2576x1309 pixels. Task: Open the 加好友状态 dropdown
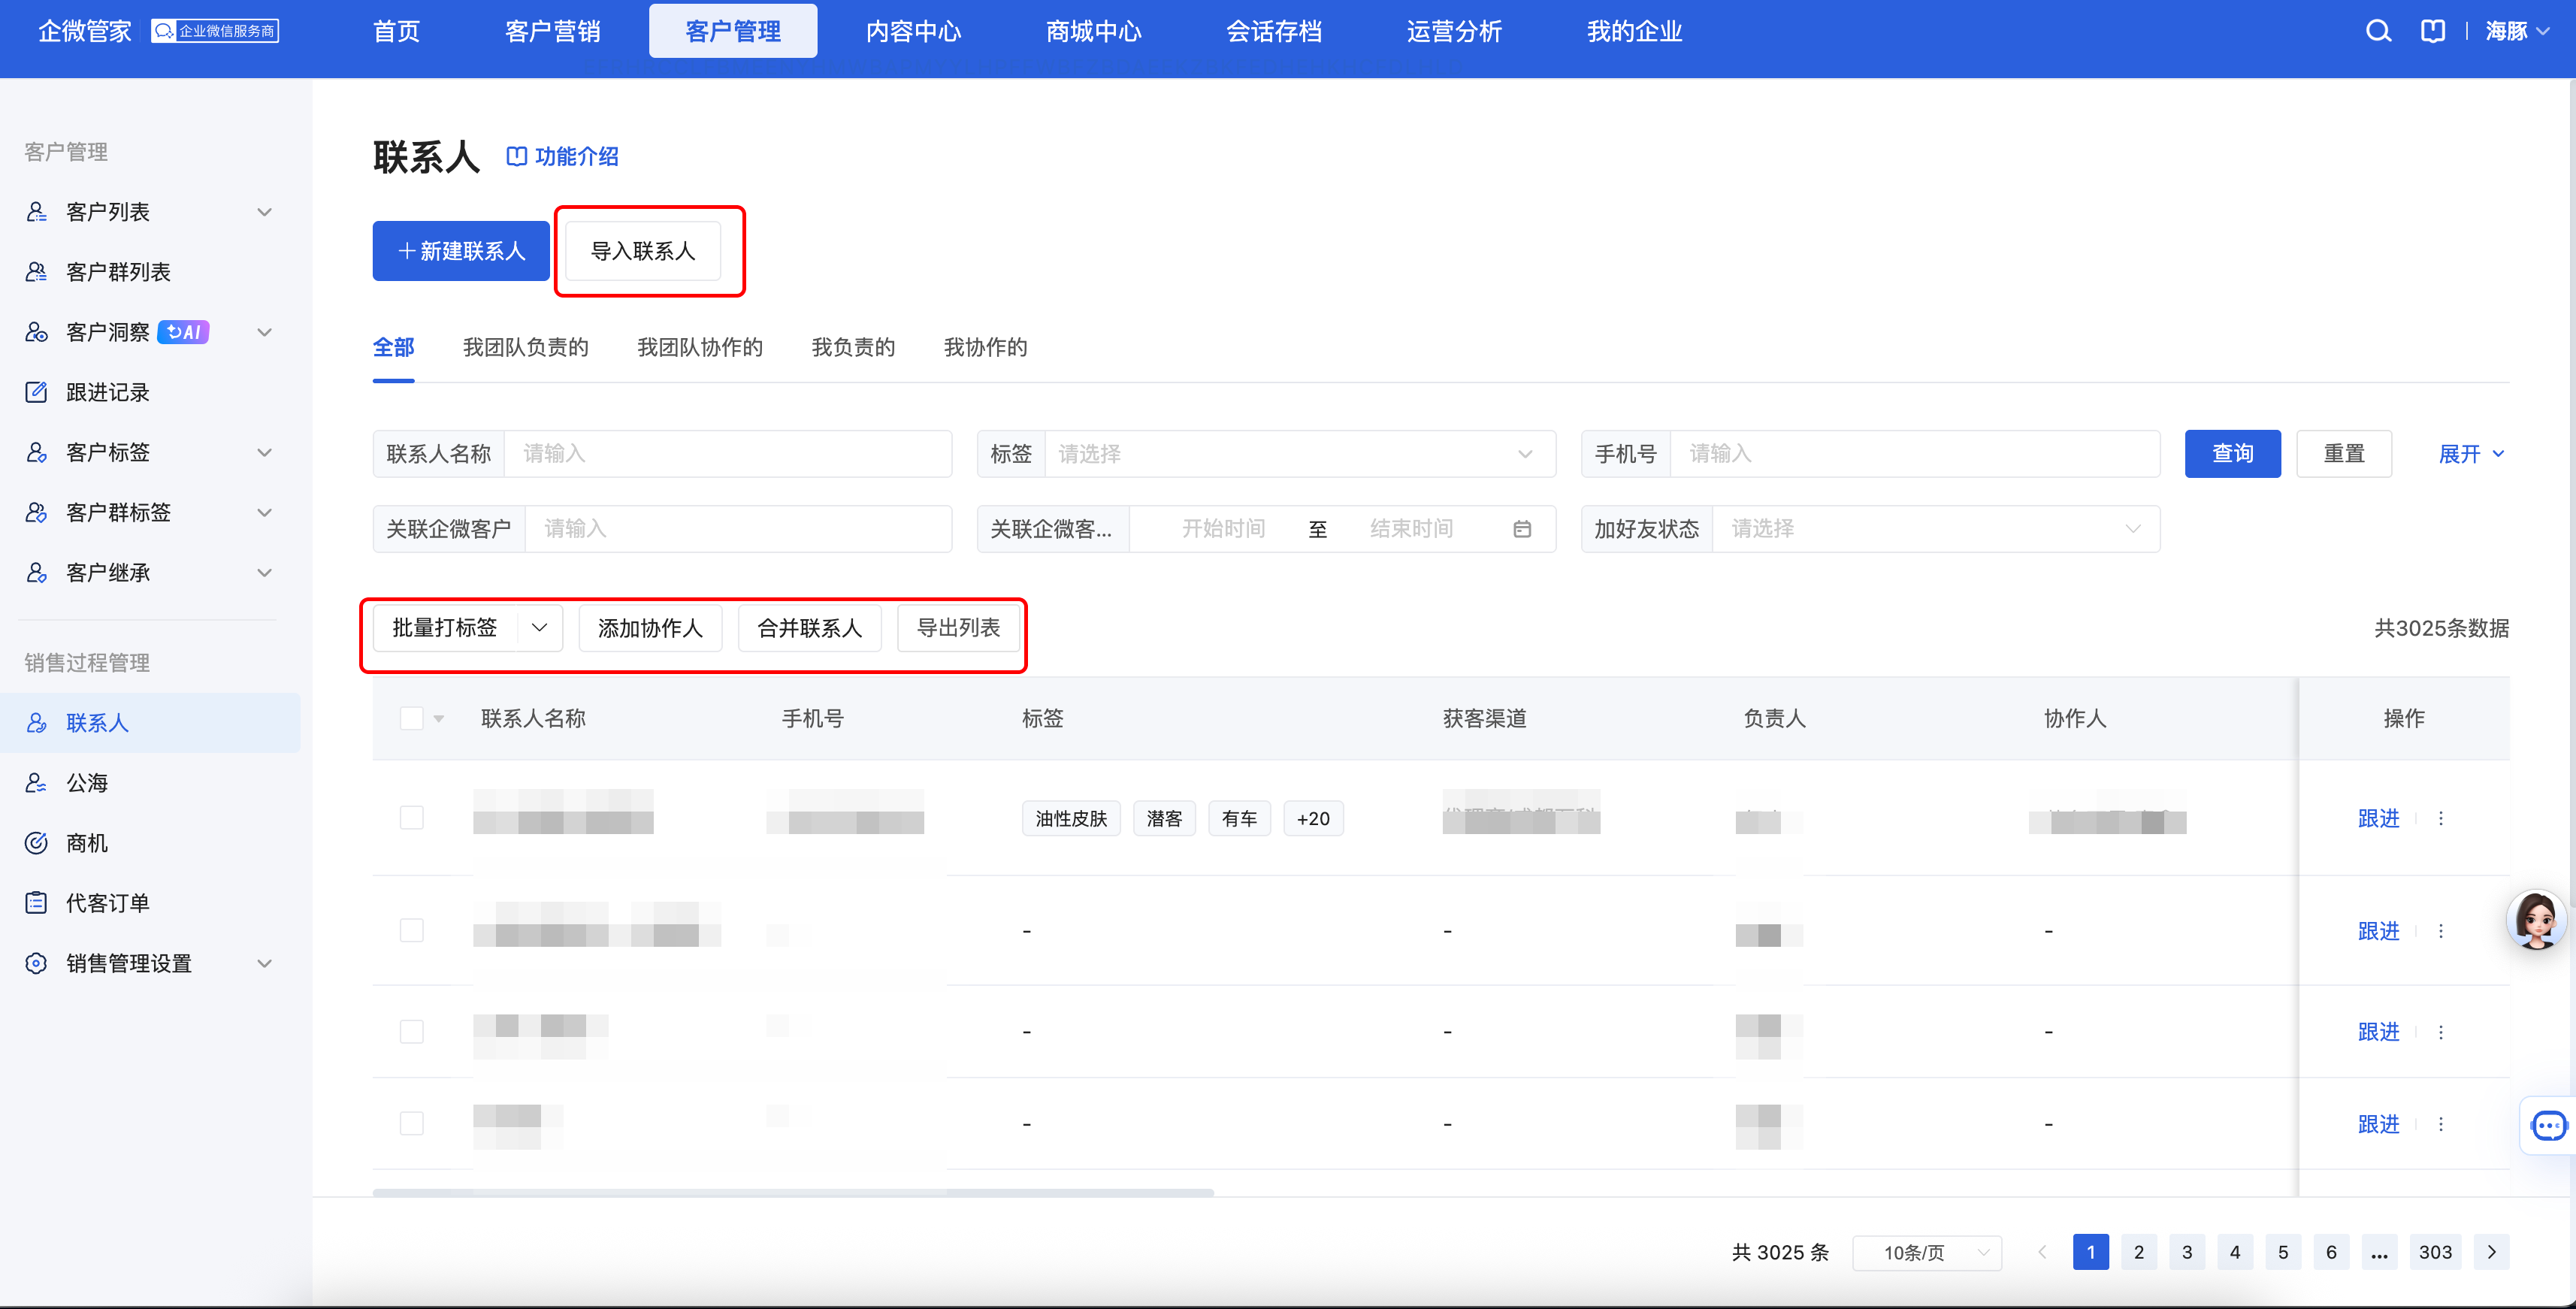pos(1936,529)
